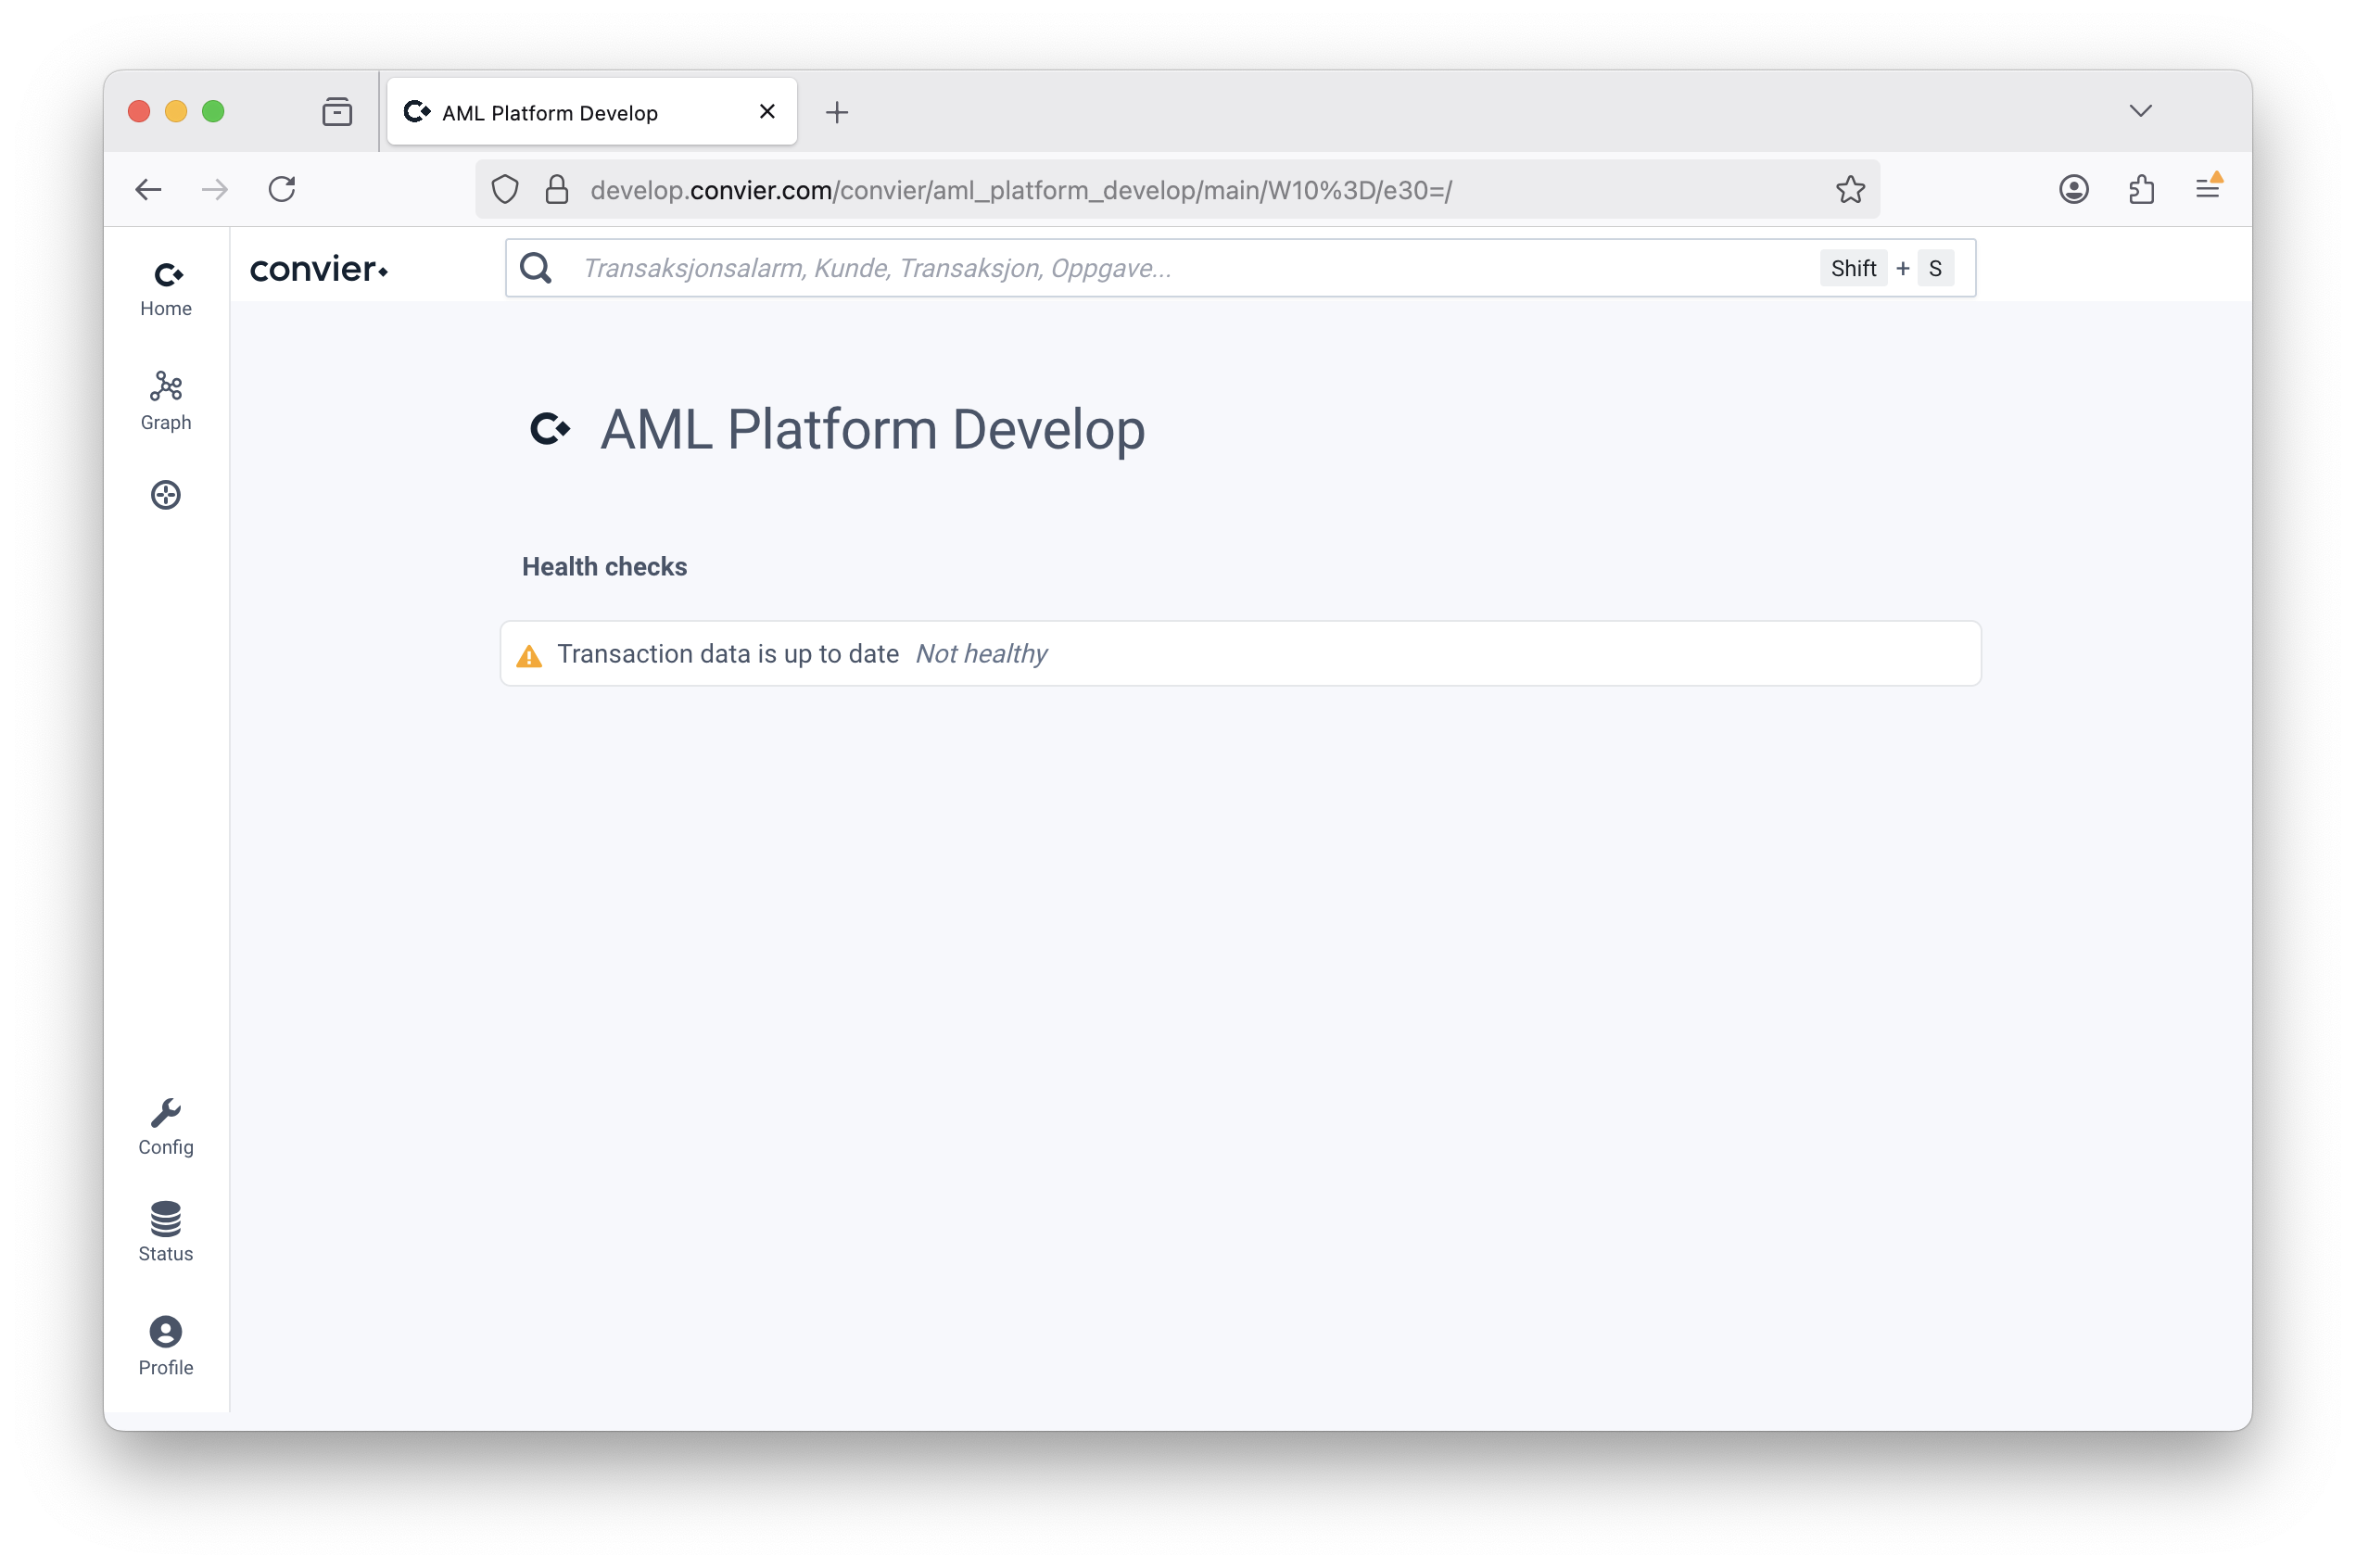
Task: Click the Health checks heading
Action: point(604,567)
